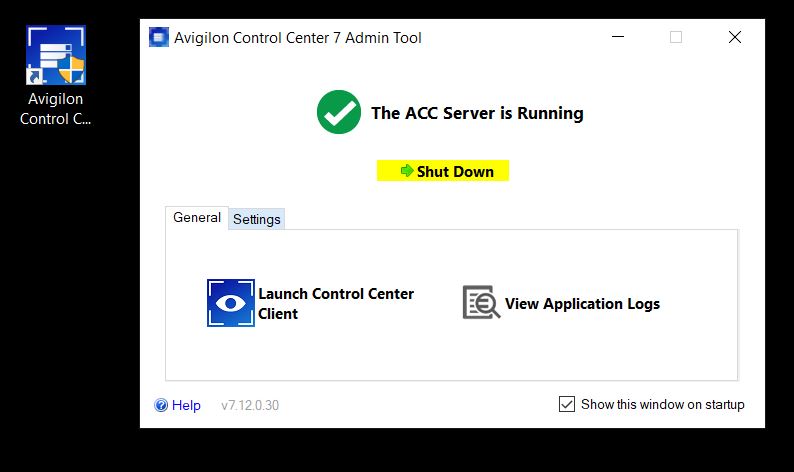Open the Help link text
This screenshot has width=794, height=472.
[186, 405]
